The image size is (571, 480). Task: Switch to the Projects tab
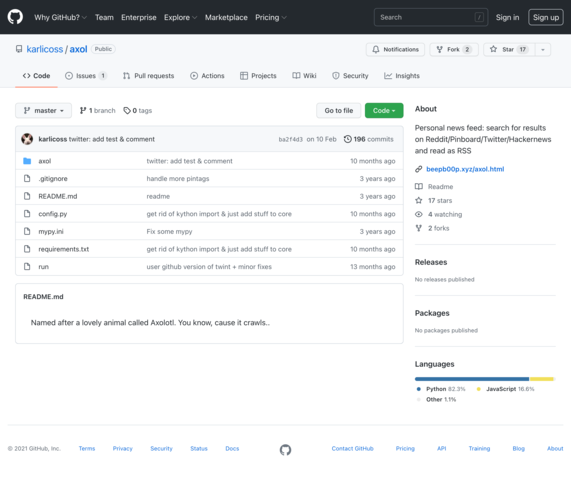click(x=258, y=76)
